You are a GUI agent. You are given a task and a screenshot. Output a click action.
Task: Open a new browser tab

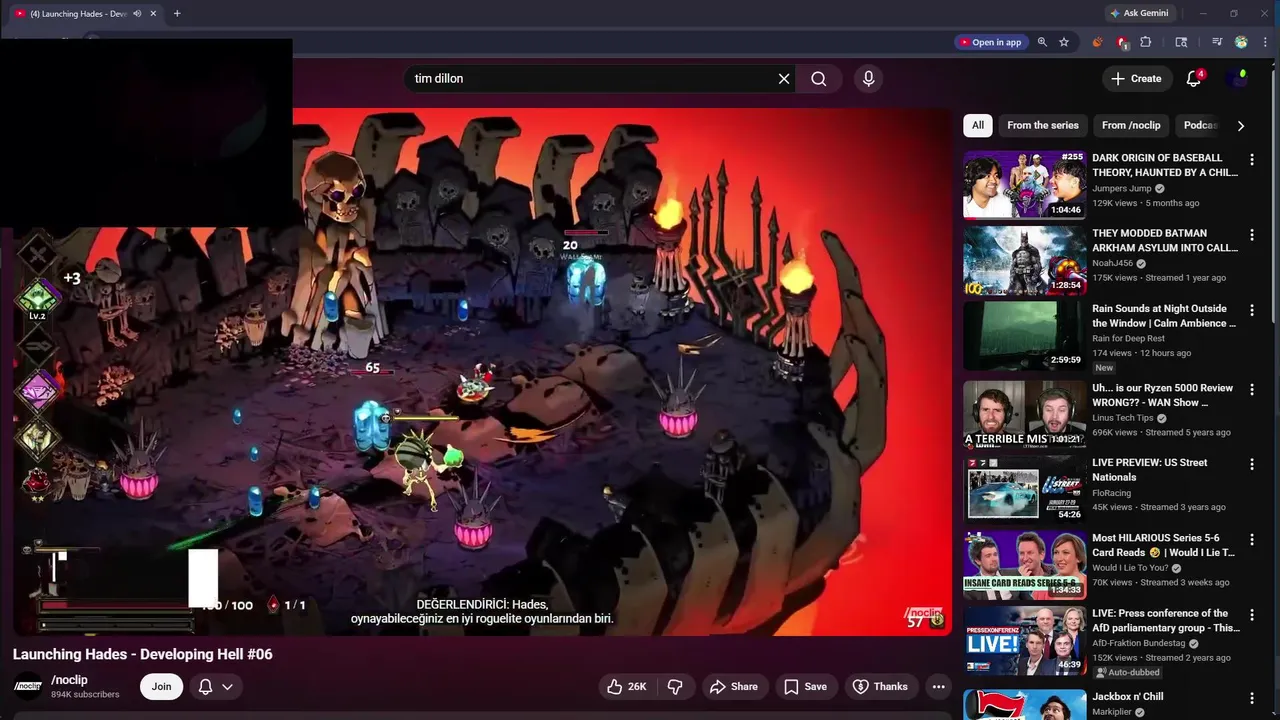(x=177, y=14)
